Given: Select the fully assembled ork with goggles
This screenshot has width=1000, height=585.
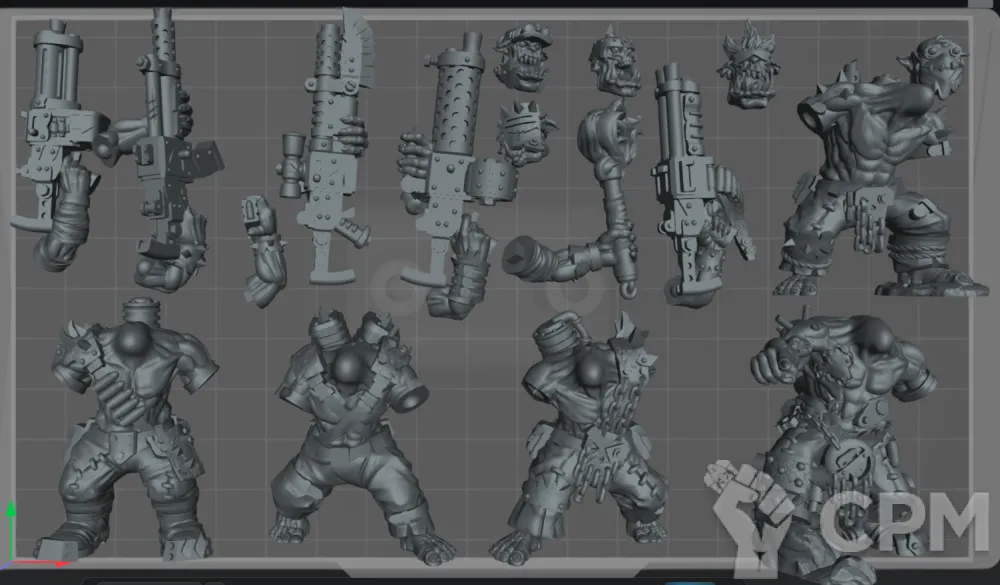Looking at the screenshot, I should (x=880, y=166).
